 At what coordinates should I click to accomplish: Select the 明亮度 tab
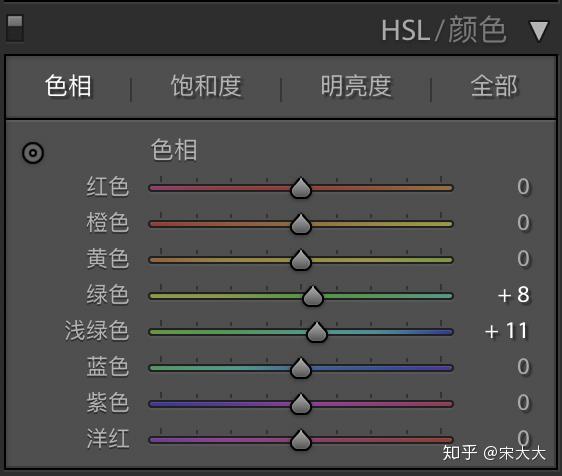click(356, 86)
